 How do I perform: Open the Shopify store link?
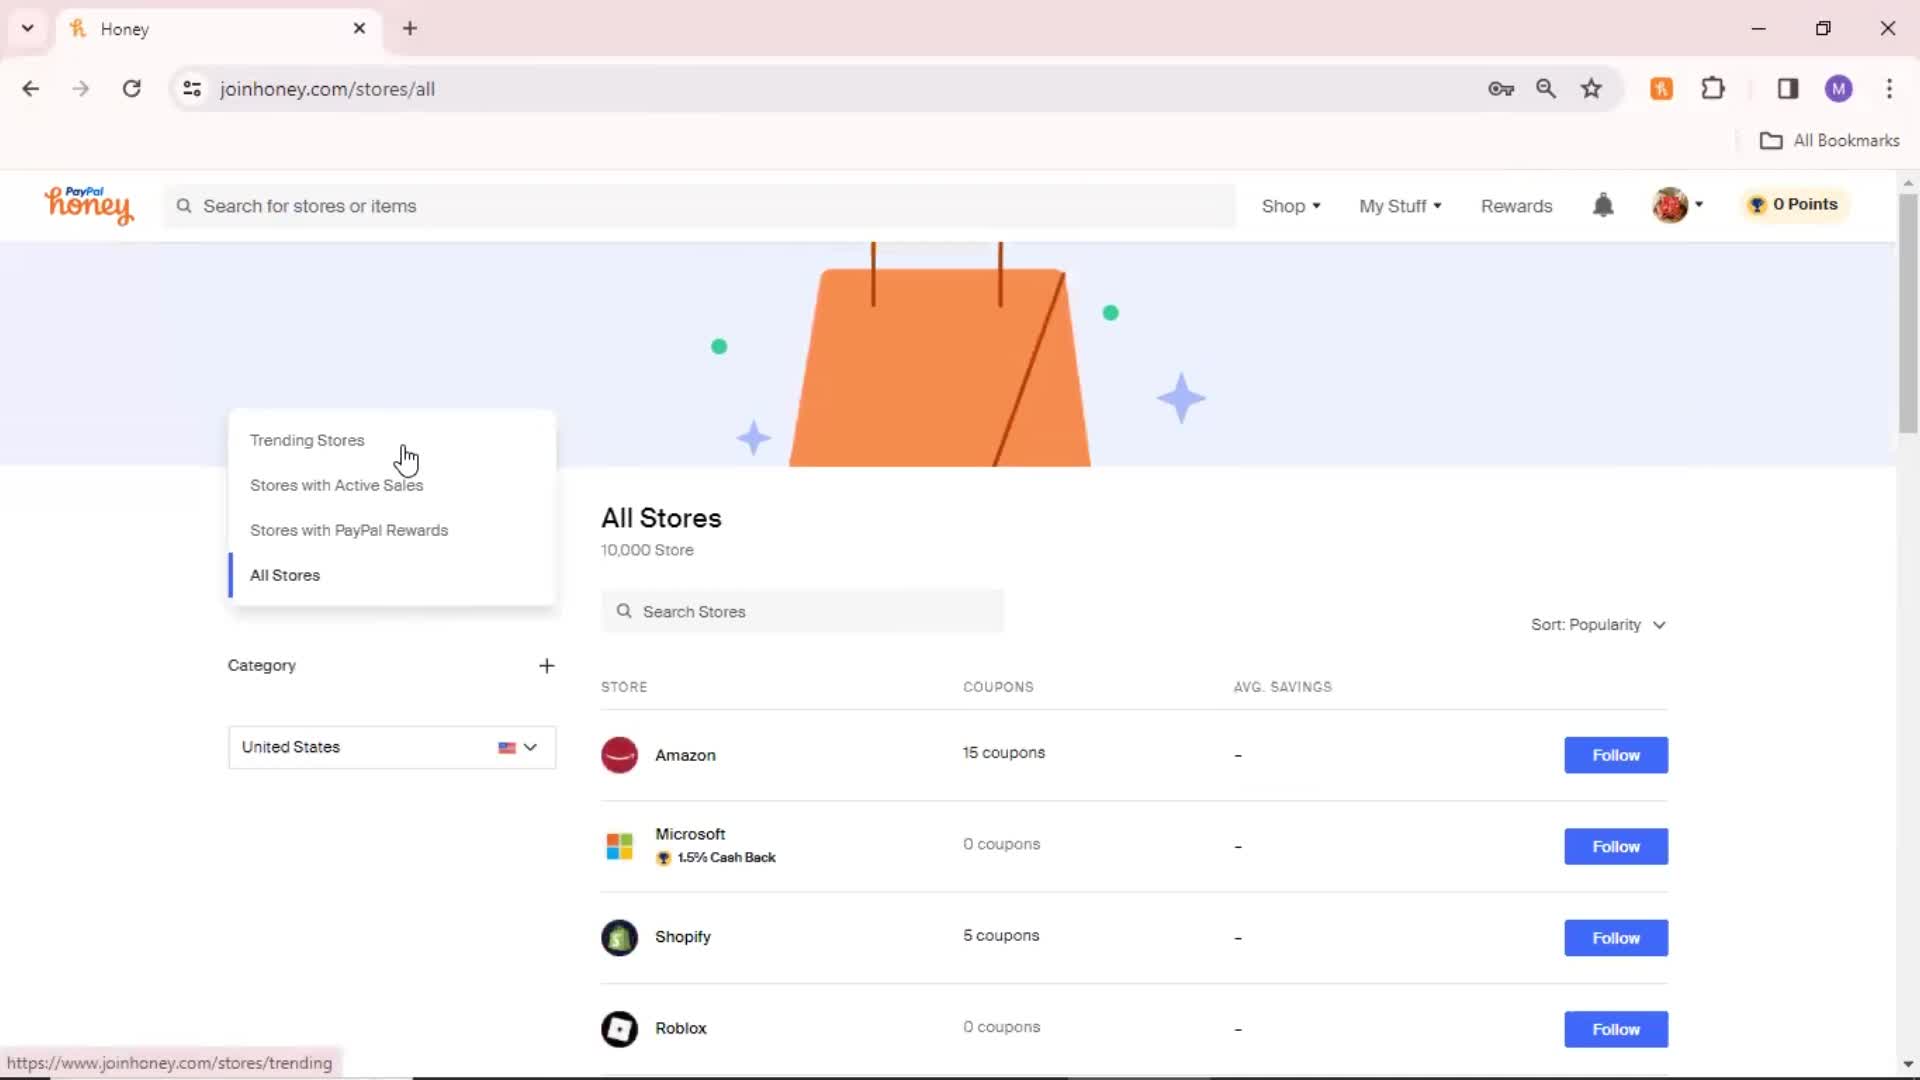pyautogui.click(x=682, y=937)
